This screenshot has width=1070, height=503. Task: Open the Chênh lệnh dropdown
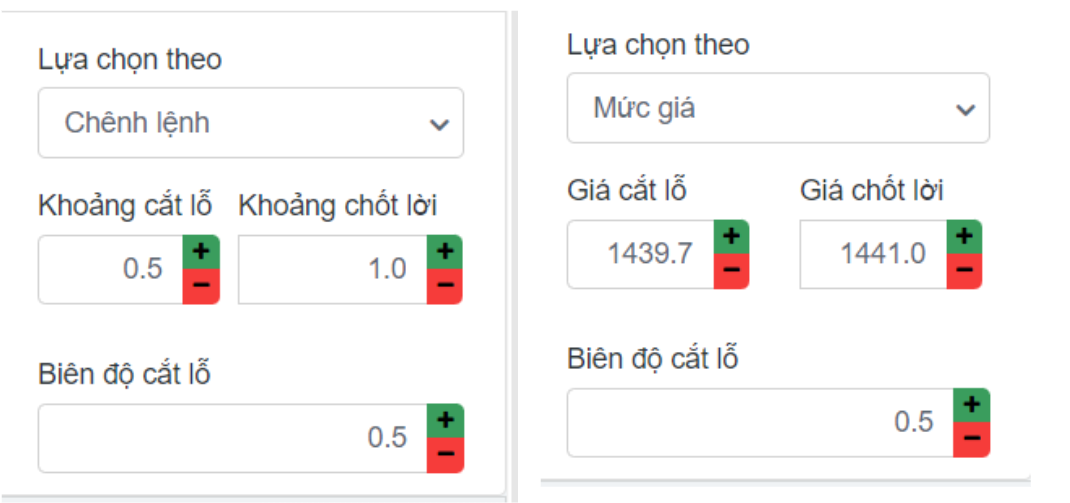point(250,123)
